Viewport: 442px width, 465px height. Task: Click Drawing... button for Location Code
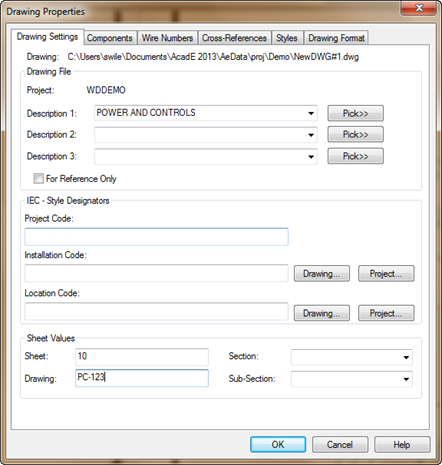pyautogui.click(x=322, y=313)
